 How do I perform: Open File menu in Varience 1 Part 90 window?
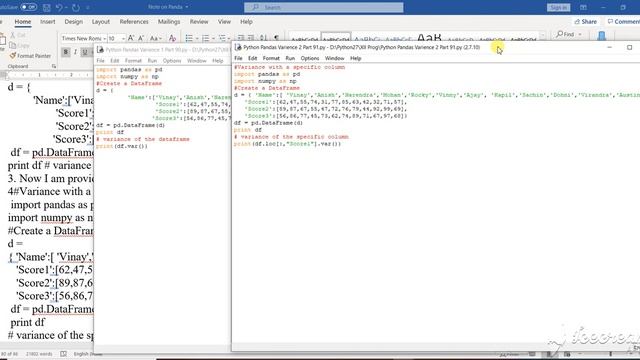click(x=100, y=61)
